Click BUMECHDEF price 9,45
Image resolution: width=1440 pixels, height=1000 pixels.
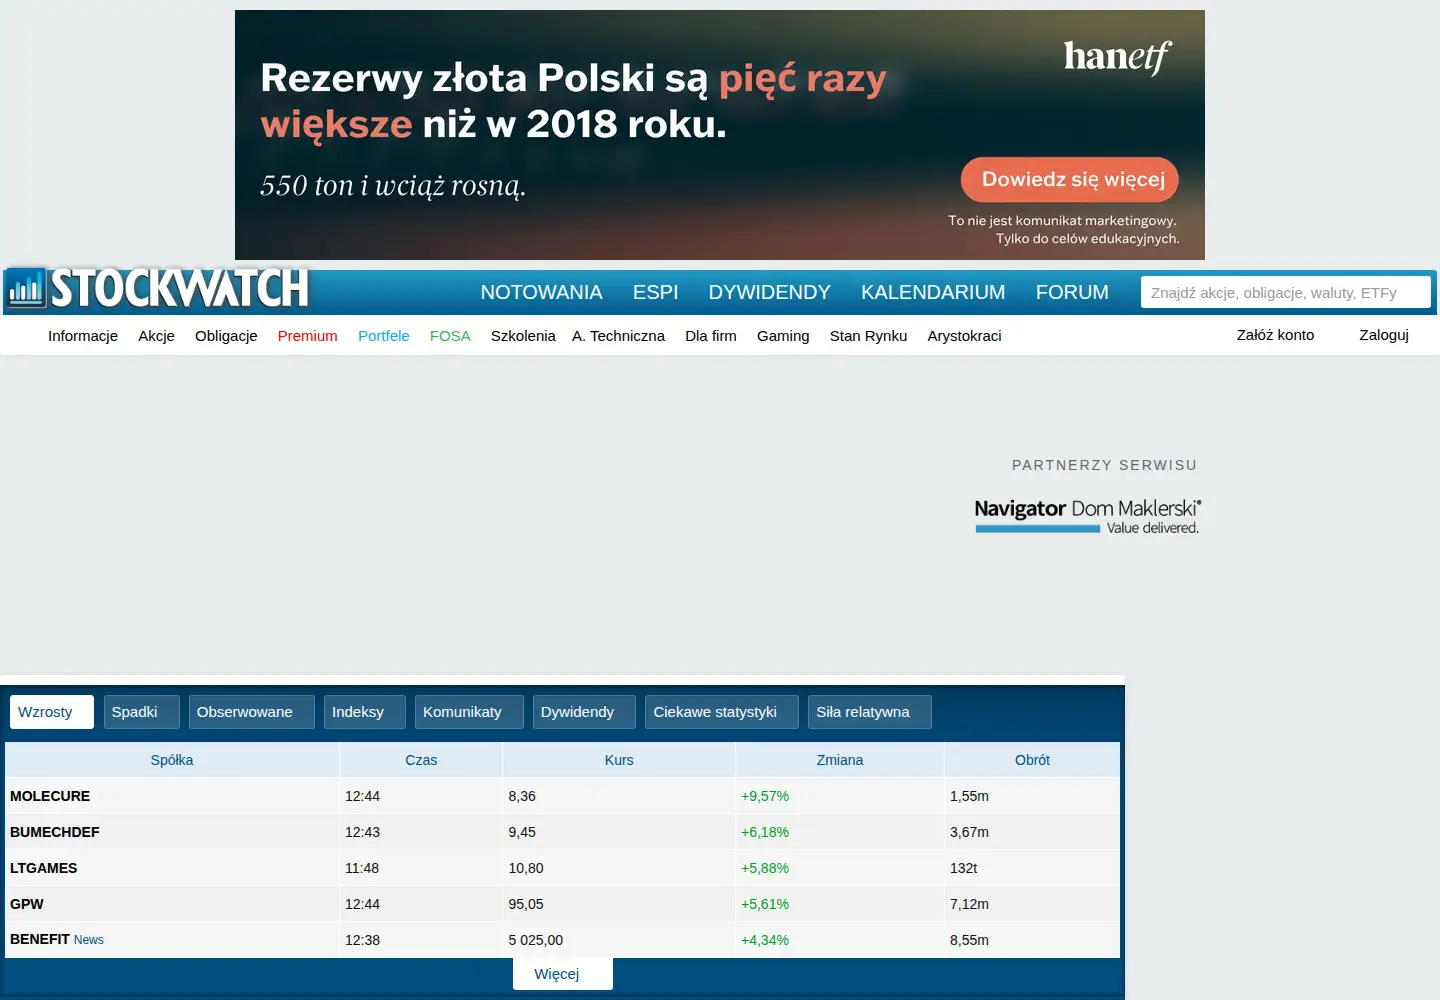pos(522,832)
